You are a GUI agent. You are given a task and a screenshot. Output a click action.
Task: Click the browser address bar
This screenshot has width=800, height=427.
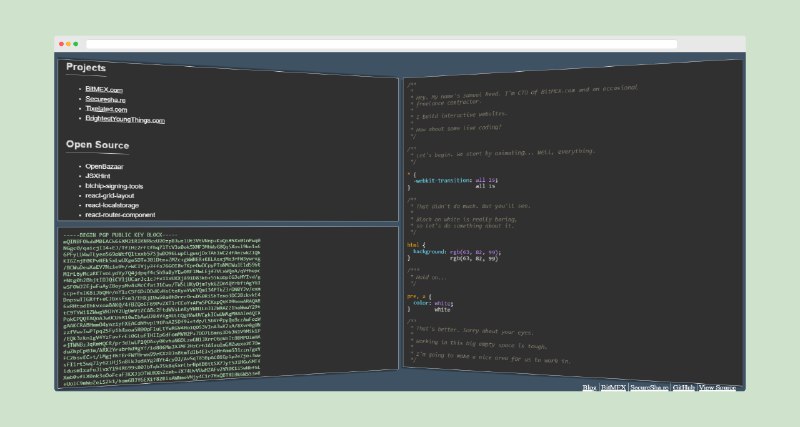[382, 44]
